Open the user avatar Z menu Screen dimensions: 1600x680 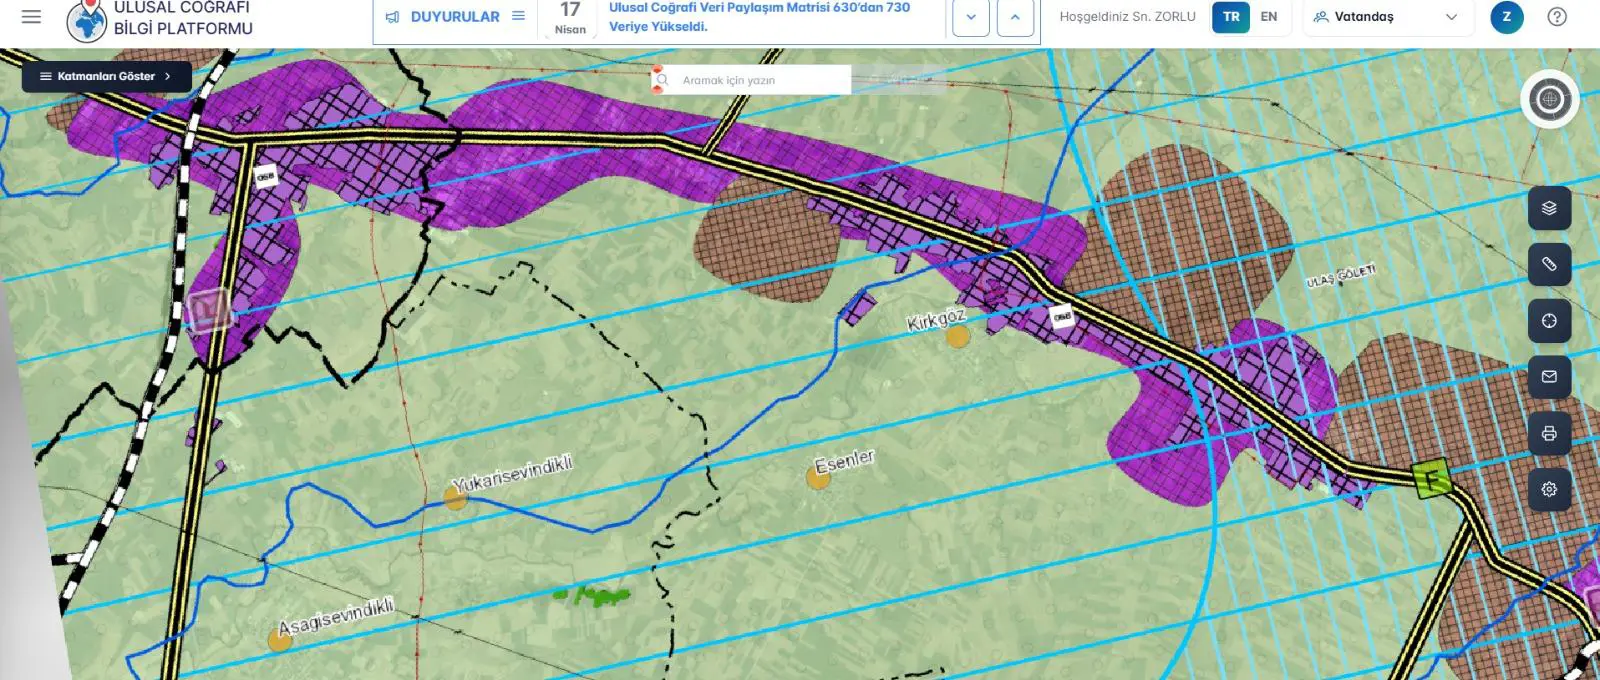coord(1507,17)
